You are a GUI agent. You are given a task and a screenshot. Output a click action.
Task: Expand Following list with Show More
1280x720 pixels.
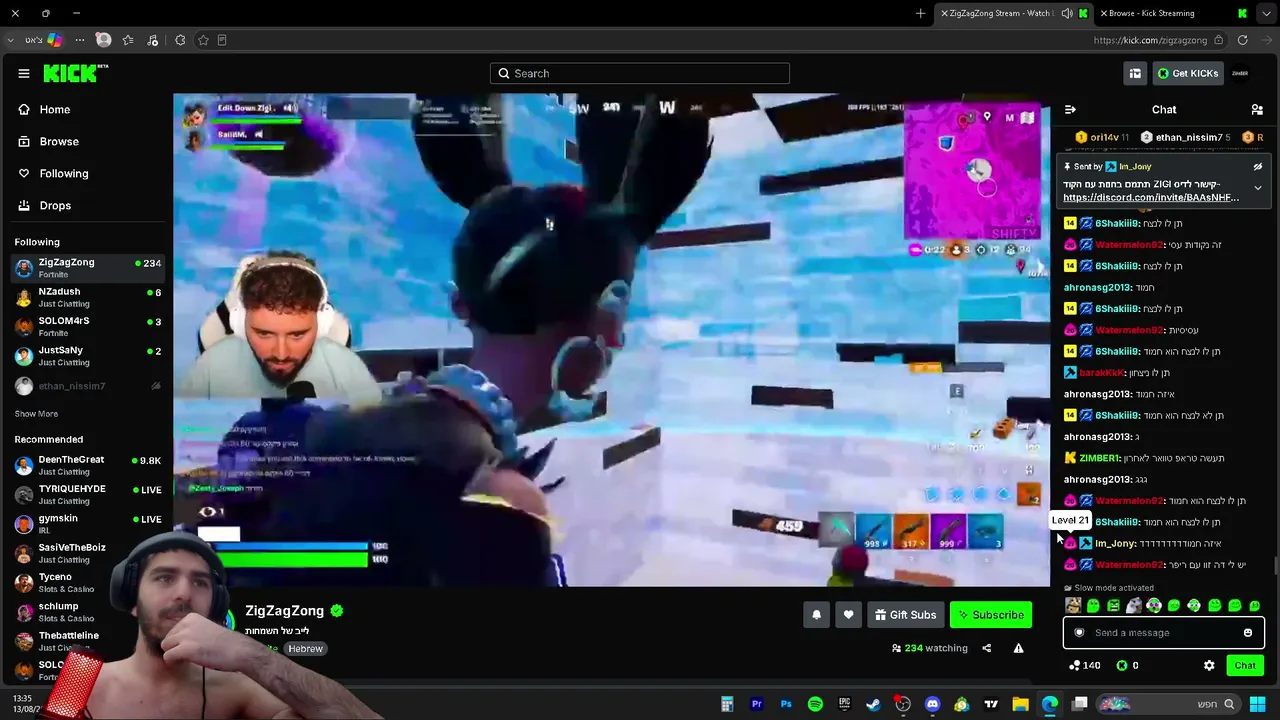coord(36,414)
